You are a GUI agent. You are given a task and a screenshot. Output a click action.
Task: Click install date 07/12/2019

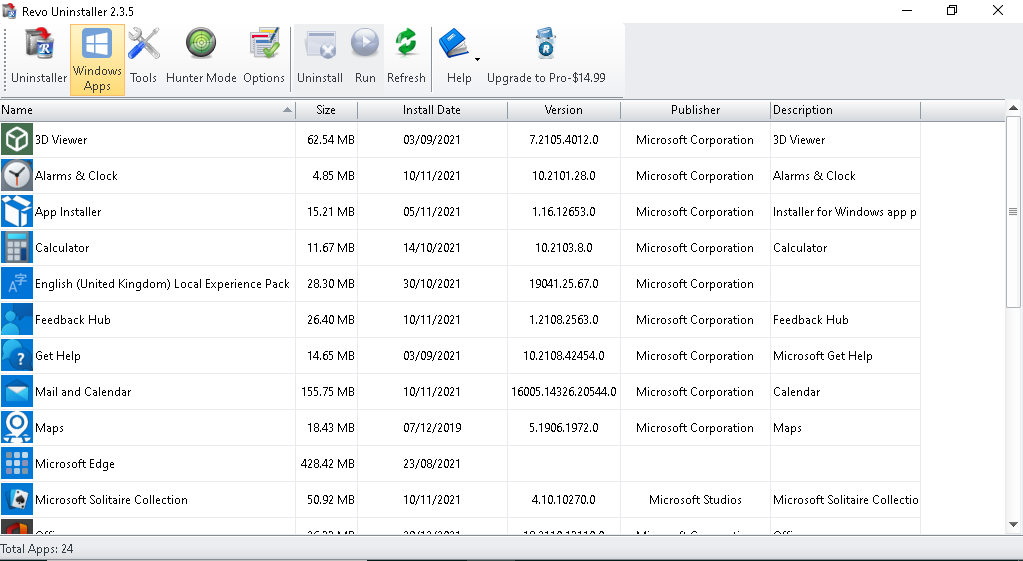coord(432,428)
